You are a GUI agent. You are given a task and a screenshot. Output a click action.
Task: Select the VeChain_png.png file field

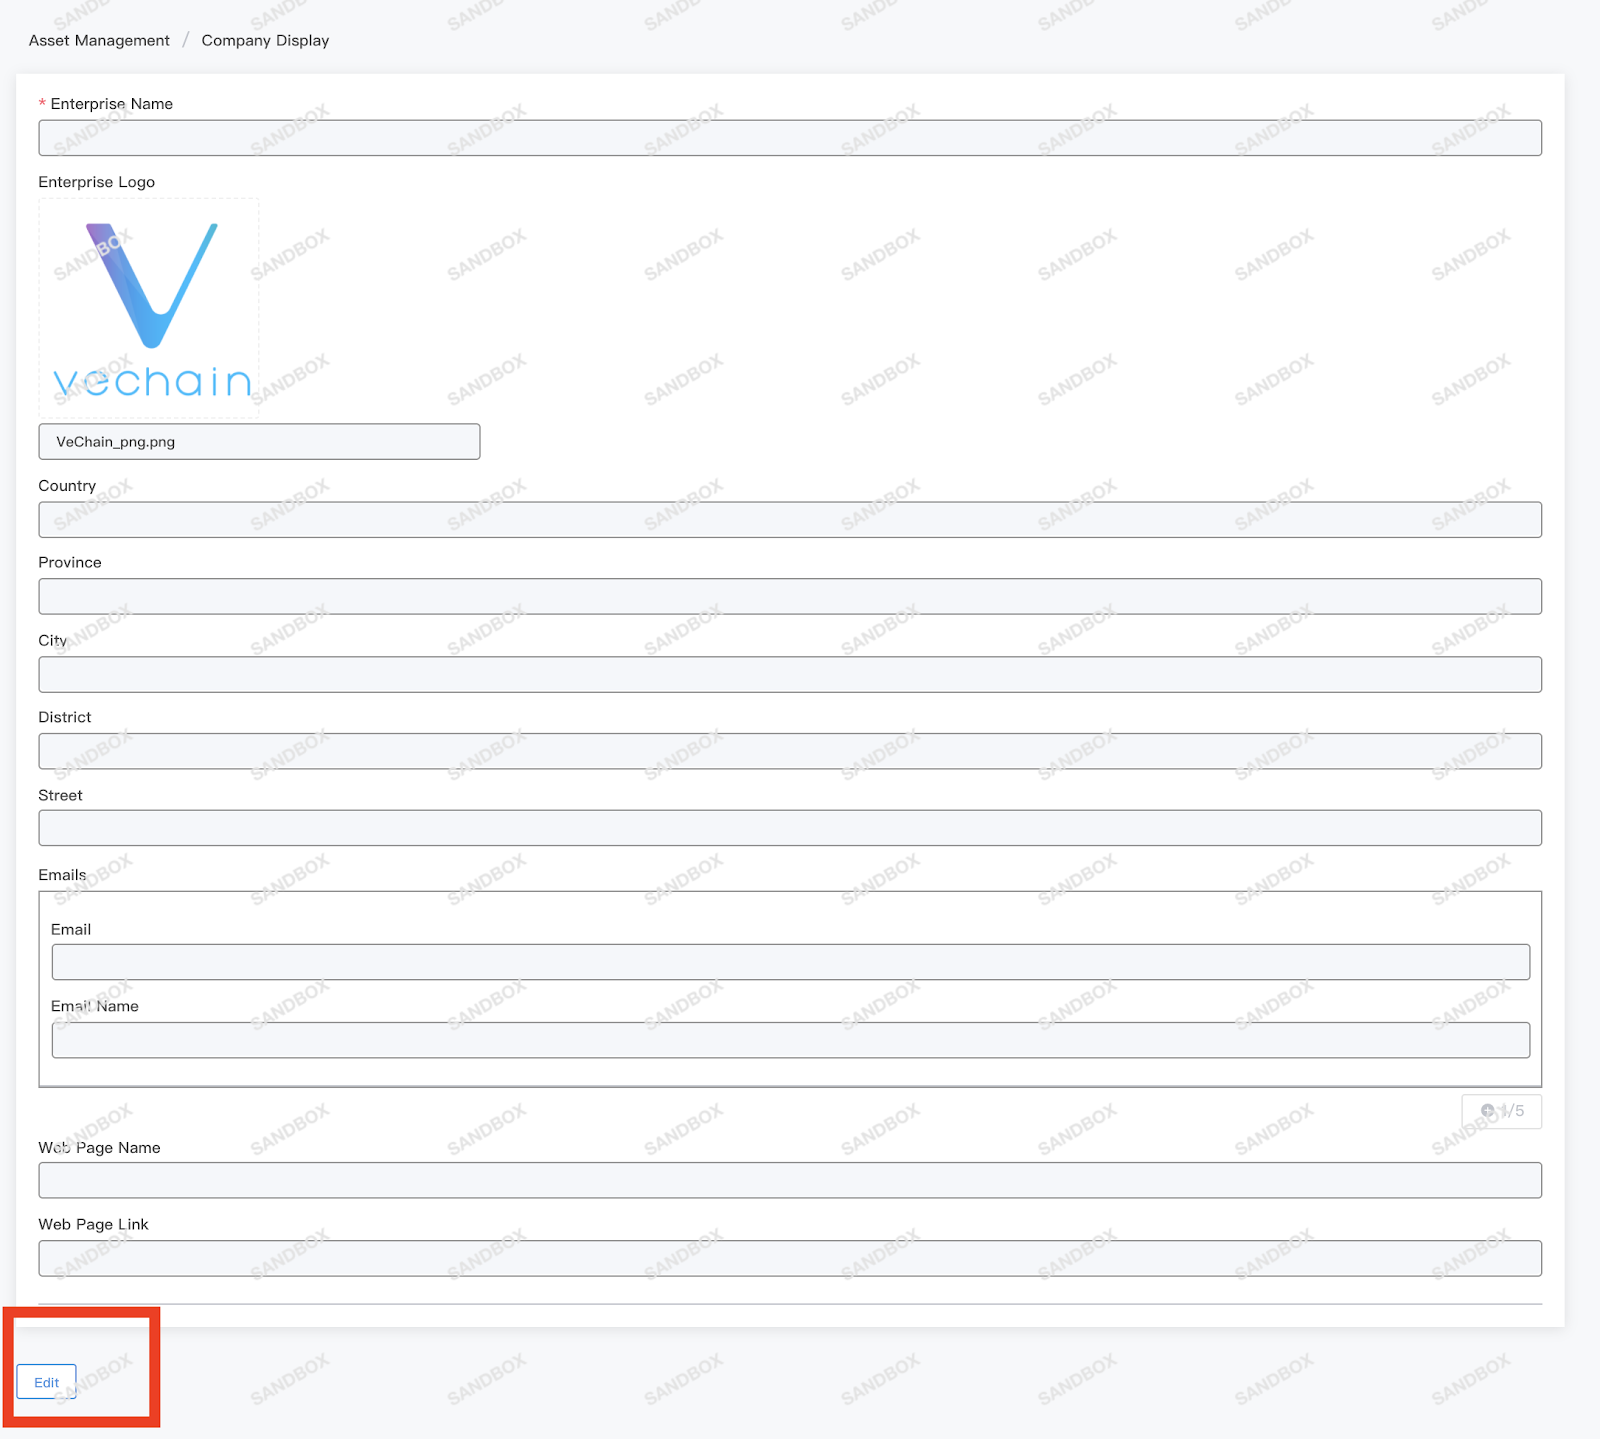(x=259, y=441)
